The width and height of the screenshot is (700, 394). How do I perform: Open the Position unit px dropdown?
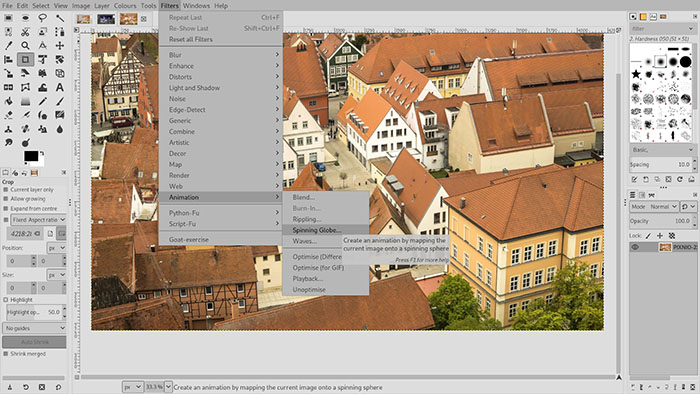pos(56,248)
